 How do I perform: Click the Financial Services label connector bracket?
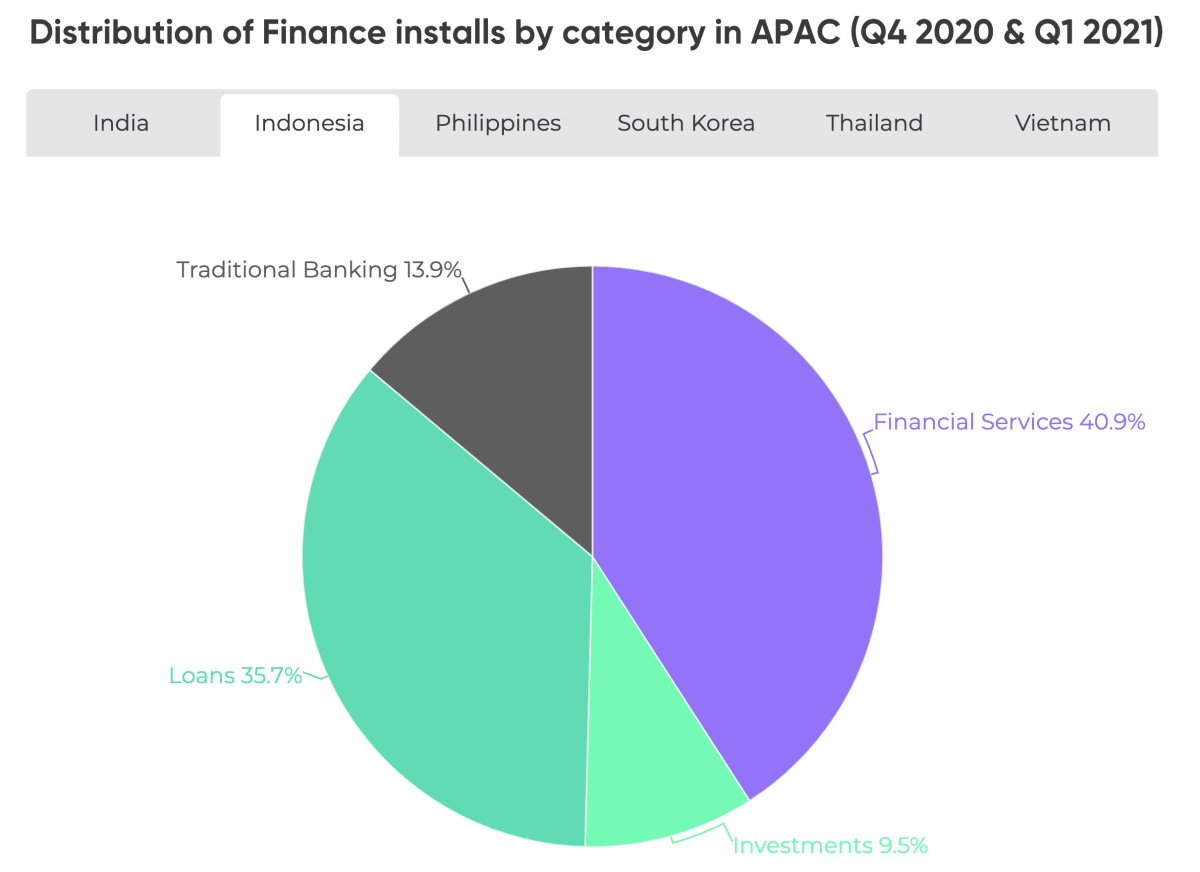tap(870, 448)
